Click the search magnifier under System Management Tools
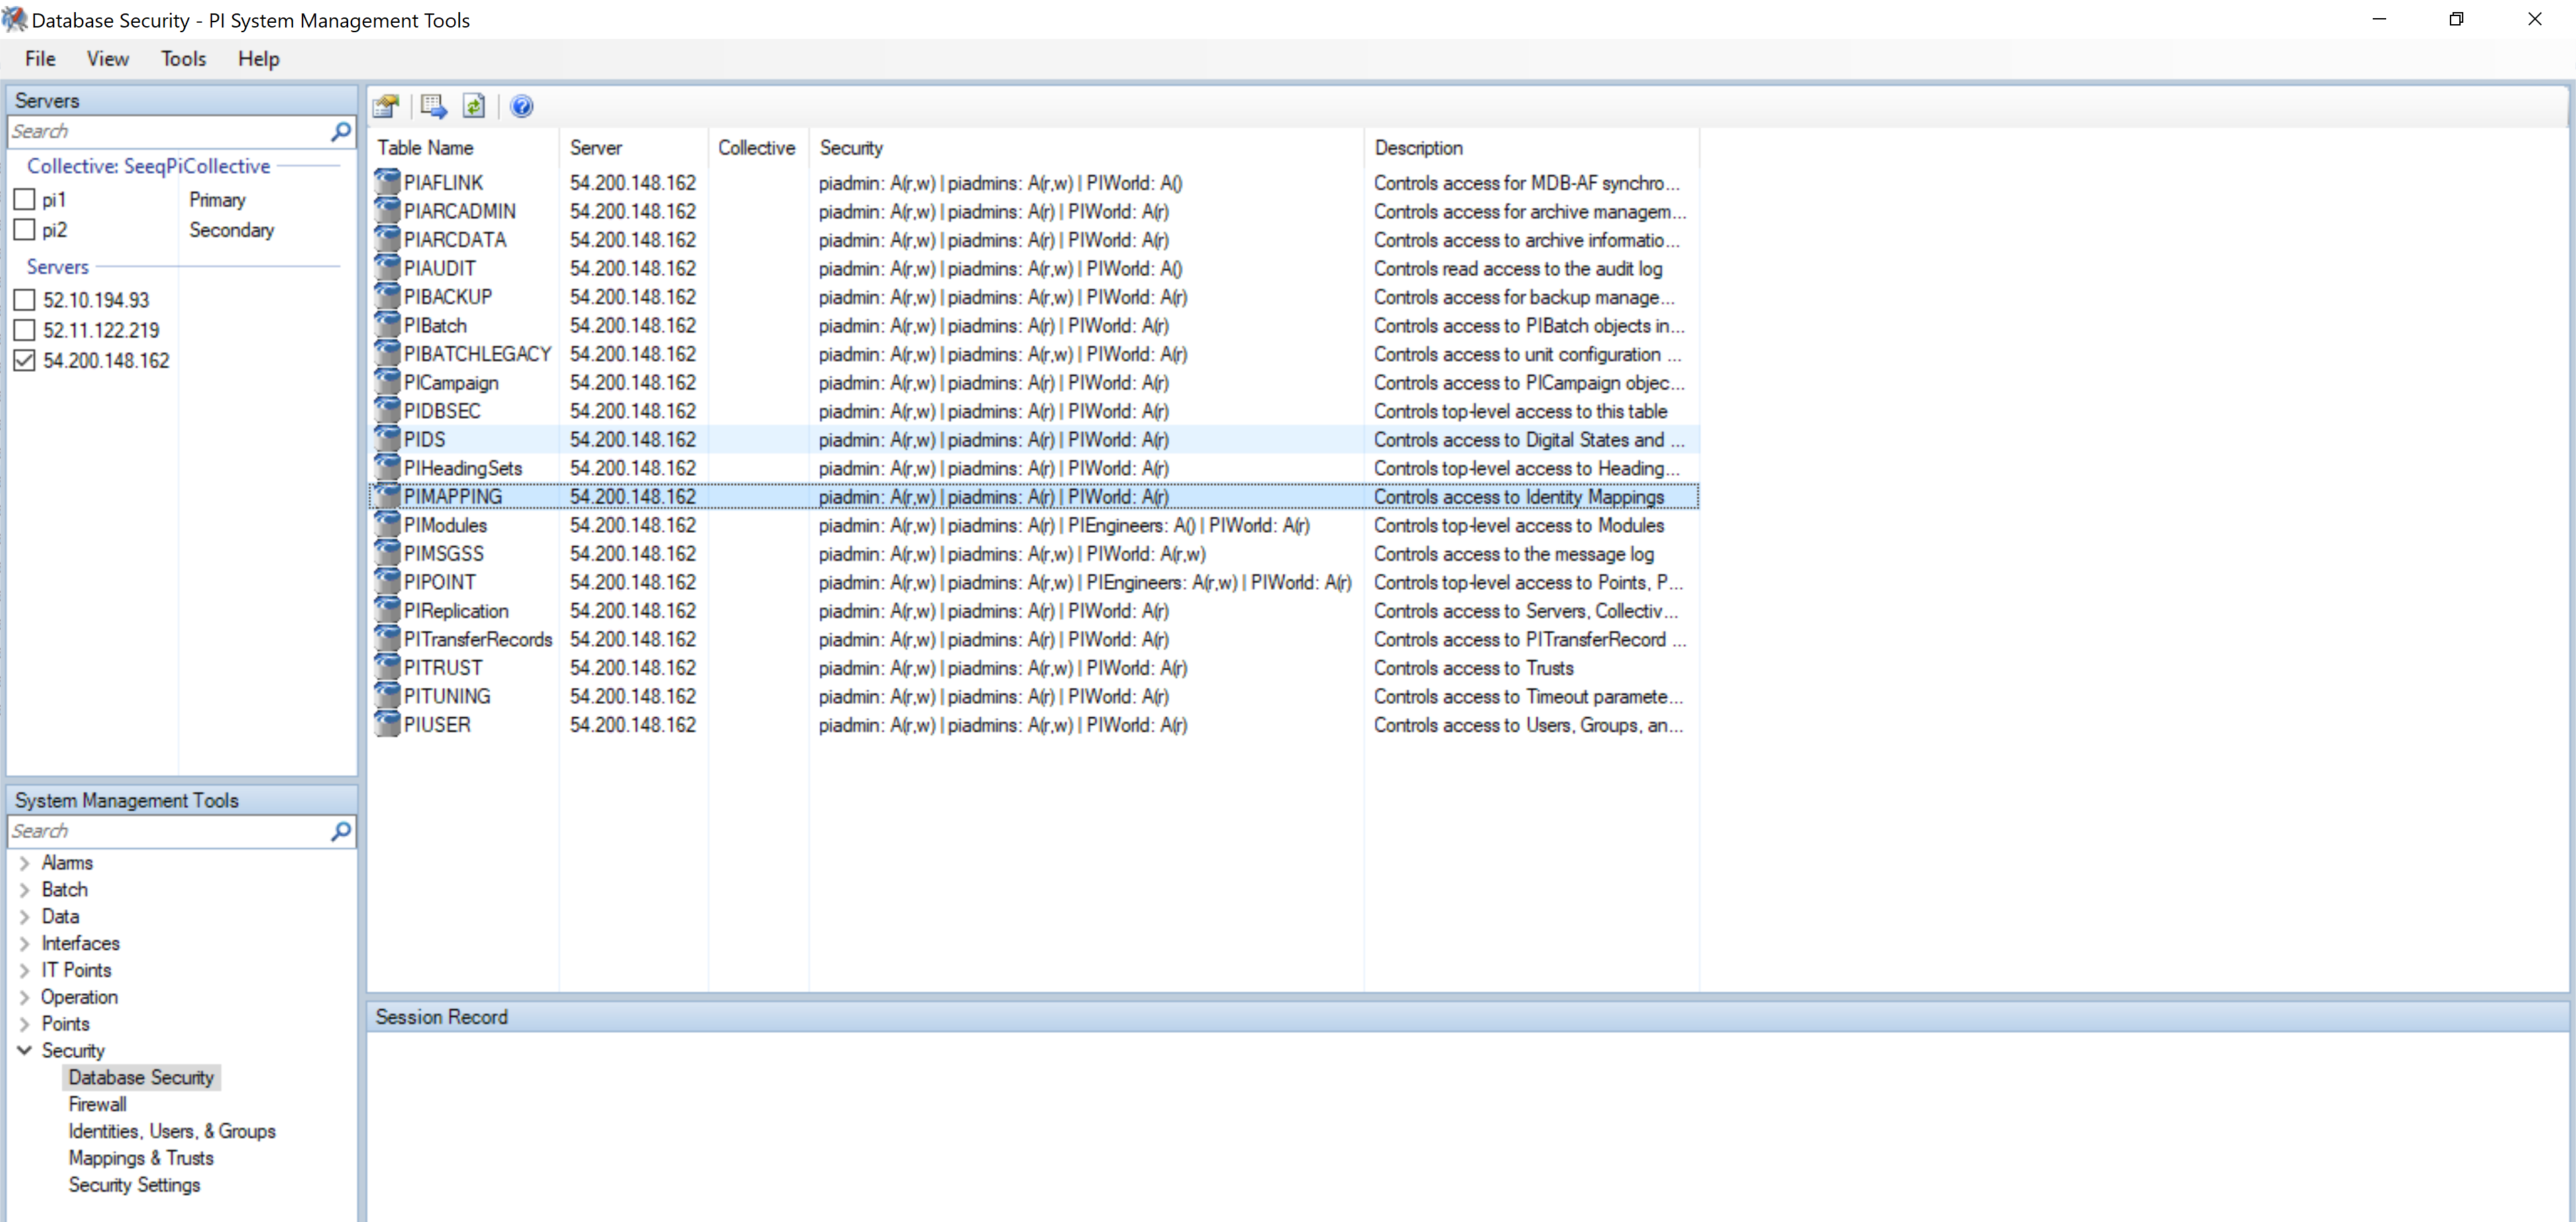This screenshot has width=2576, height=1222. 341,831
